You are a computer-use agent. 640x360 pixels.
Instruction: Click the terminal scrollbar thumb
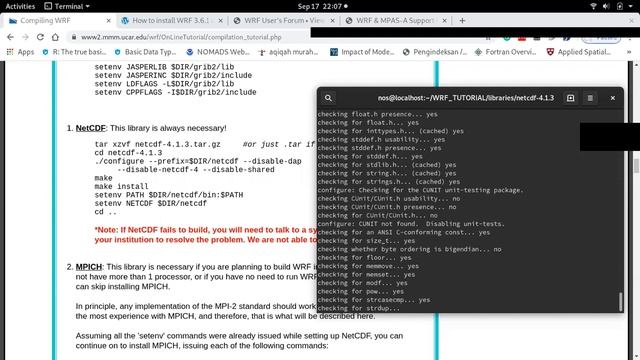coord(620,302)
